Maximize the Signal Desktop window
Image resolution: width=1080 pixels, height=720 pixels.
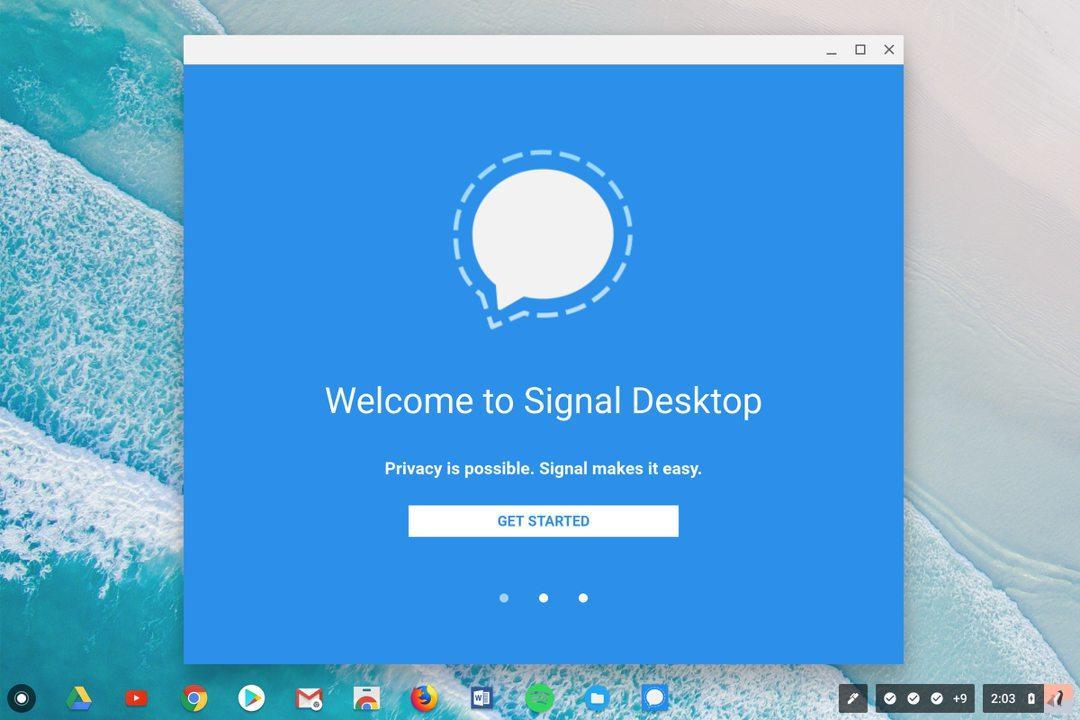(860, 50)
